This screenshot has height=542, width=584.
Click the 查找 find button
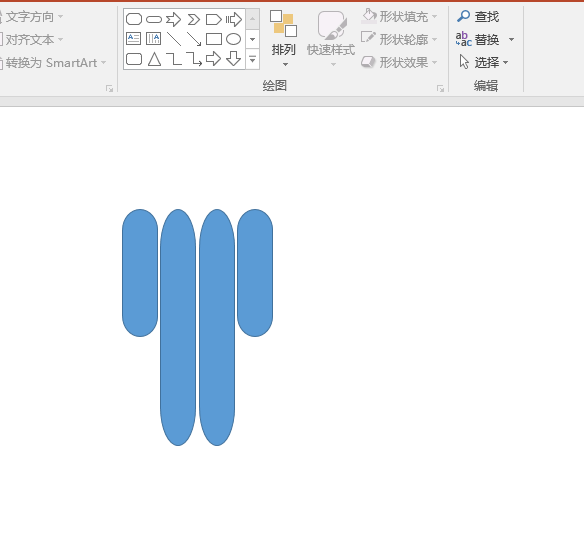(478, 17)
